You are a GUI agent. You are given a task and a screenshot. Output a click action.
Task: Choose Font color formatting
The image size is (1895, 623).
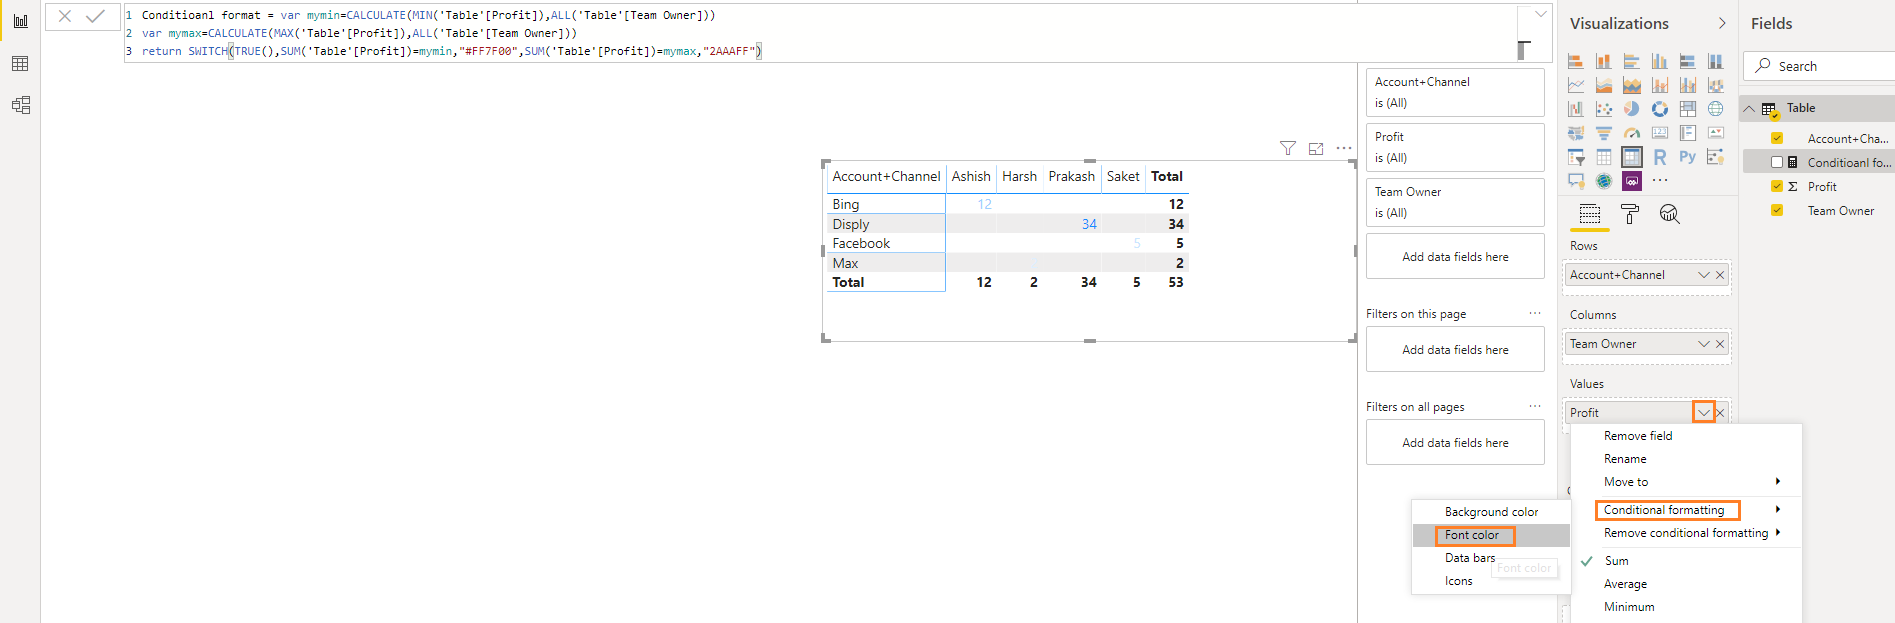click(x=1472, y=535)
